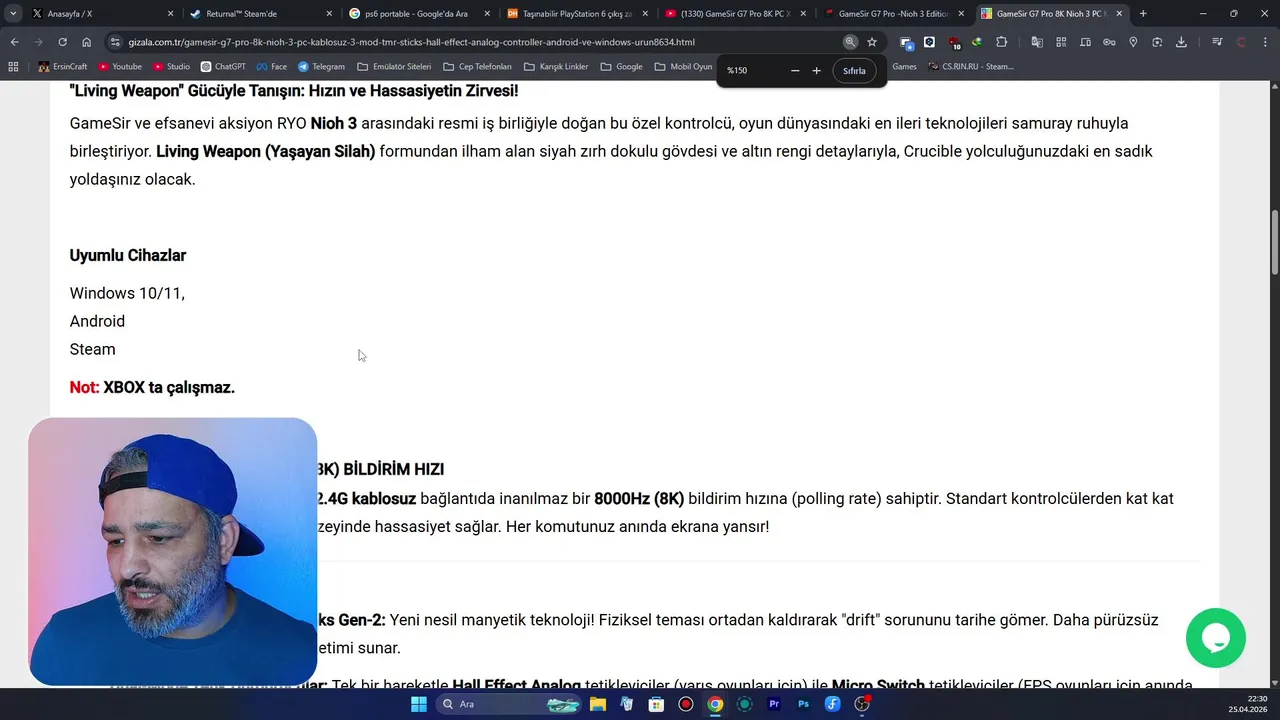This screenshot has height=720, width=1280.
Task: Open the apps grid in bookmarks bar
Action: point(13,67)
